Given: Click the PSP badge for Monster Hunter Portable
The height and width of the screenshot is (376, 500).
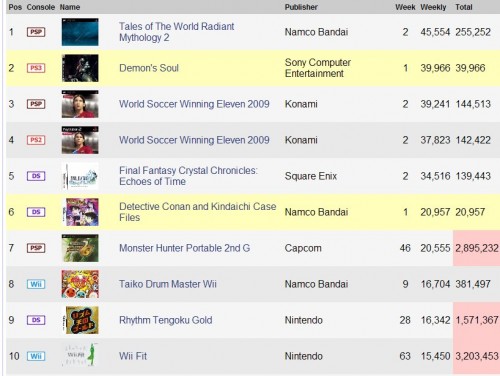Looking at the screenshot, I should (36, 248).
